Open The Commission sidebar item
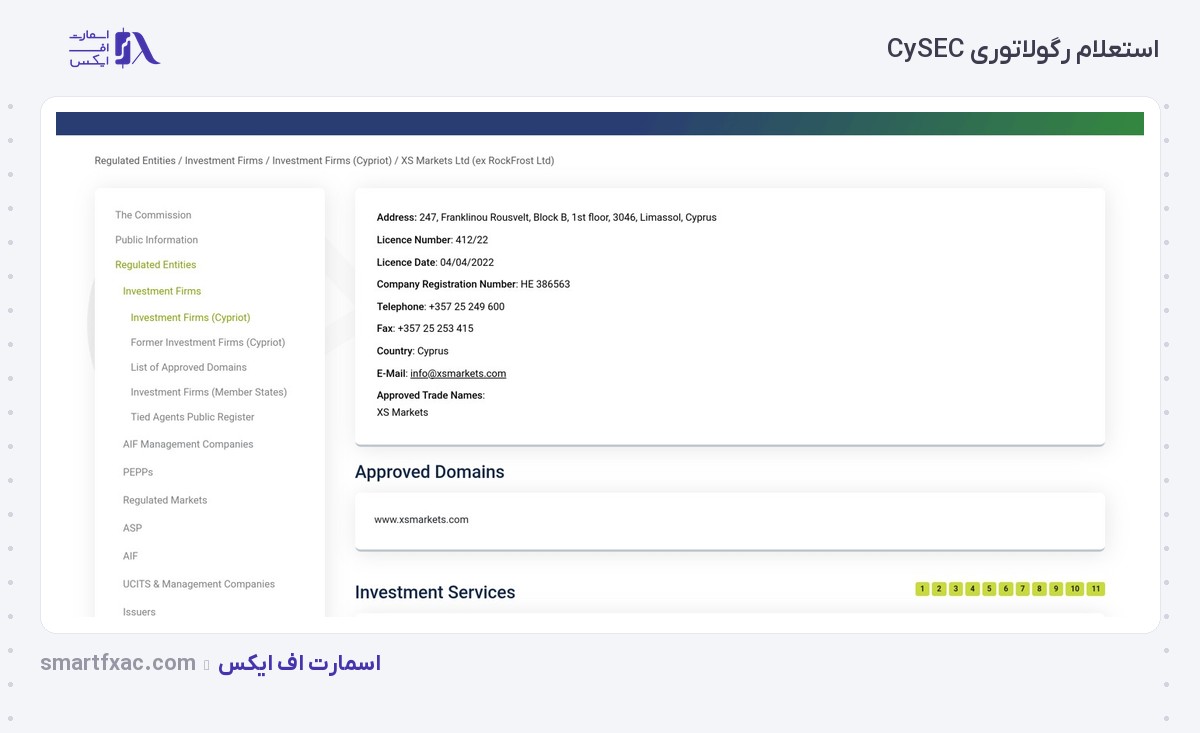The height and width of the screenshot is (733, 1200). tap(153, 215)
